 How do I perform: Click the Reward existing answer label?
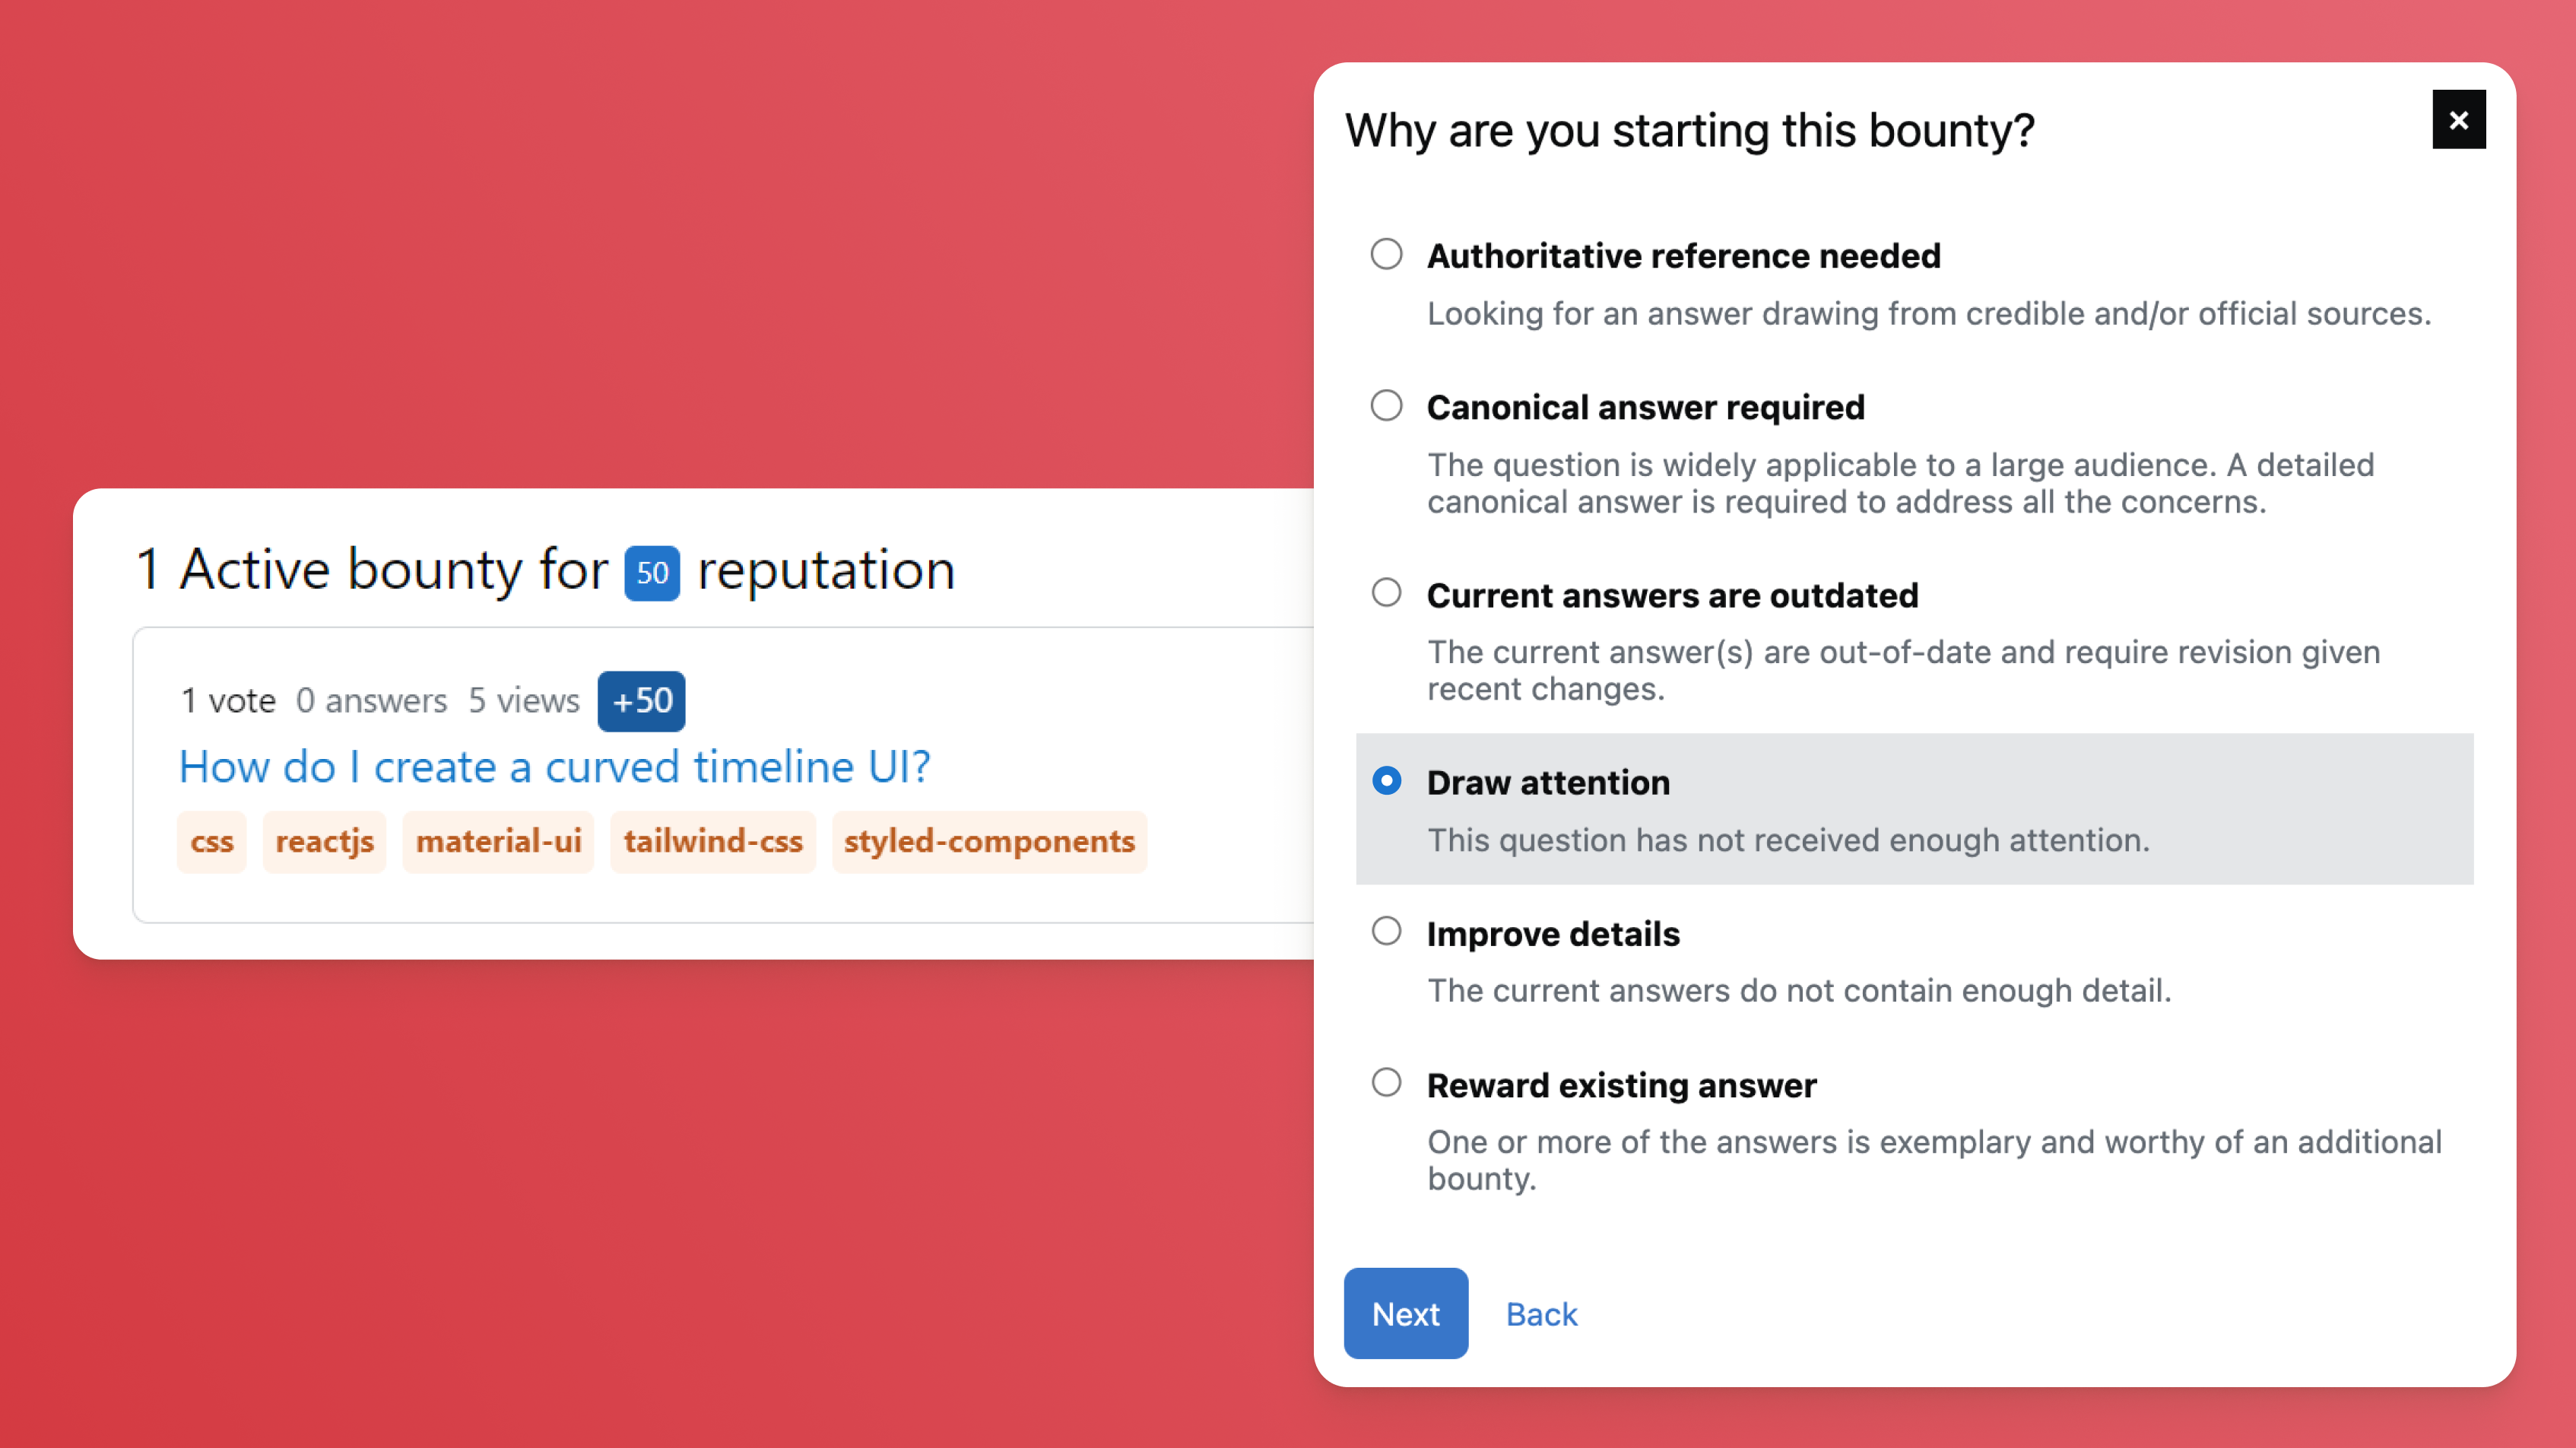coord(1622,1085)
